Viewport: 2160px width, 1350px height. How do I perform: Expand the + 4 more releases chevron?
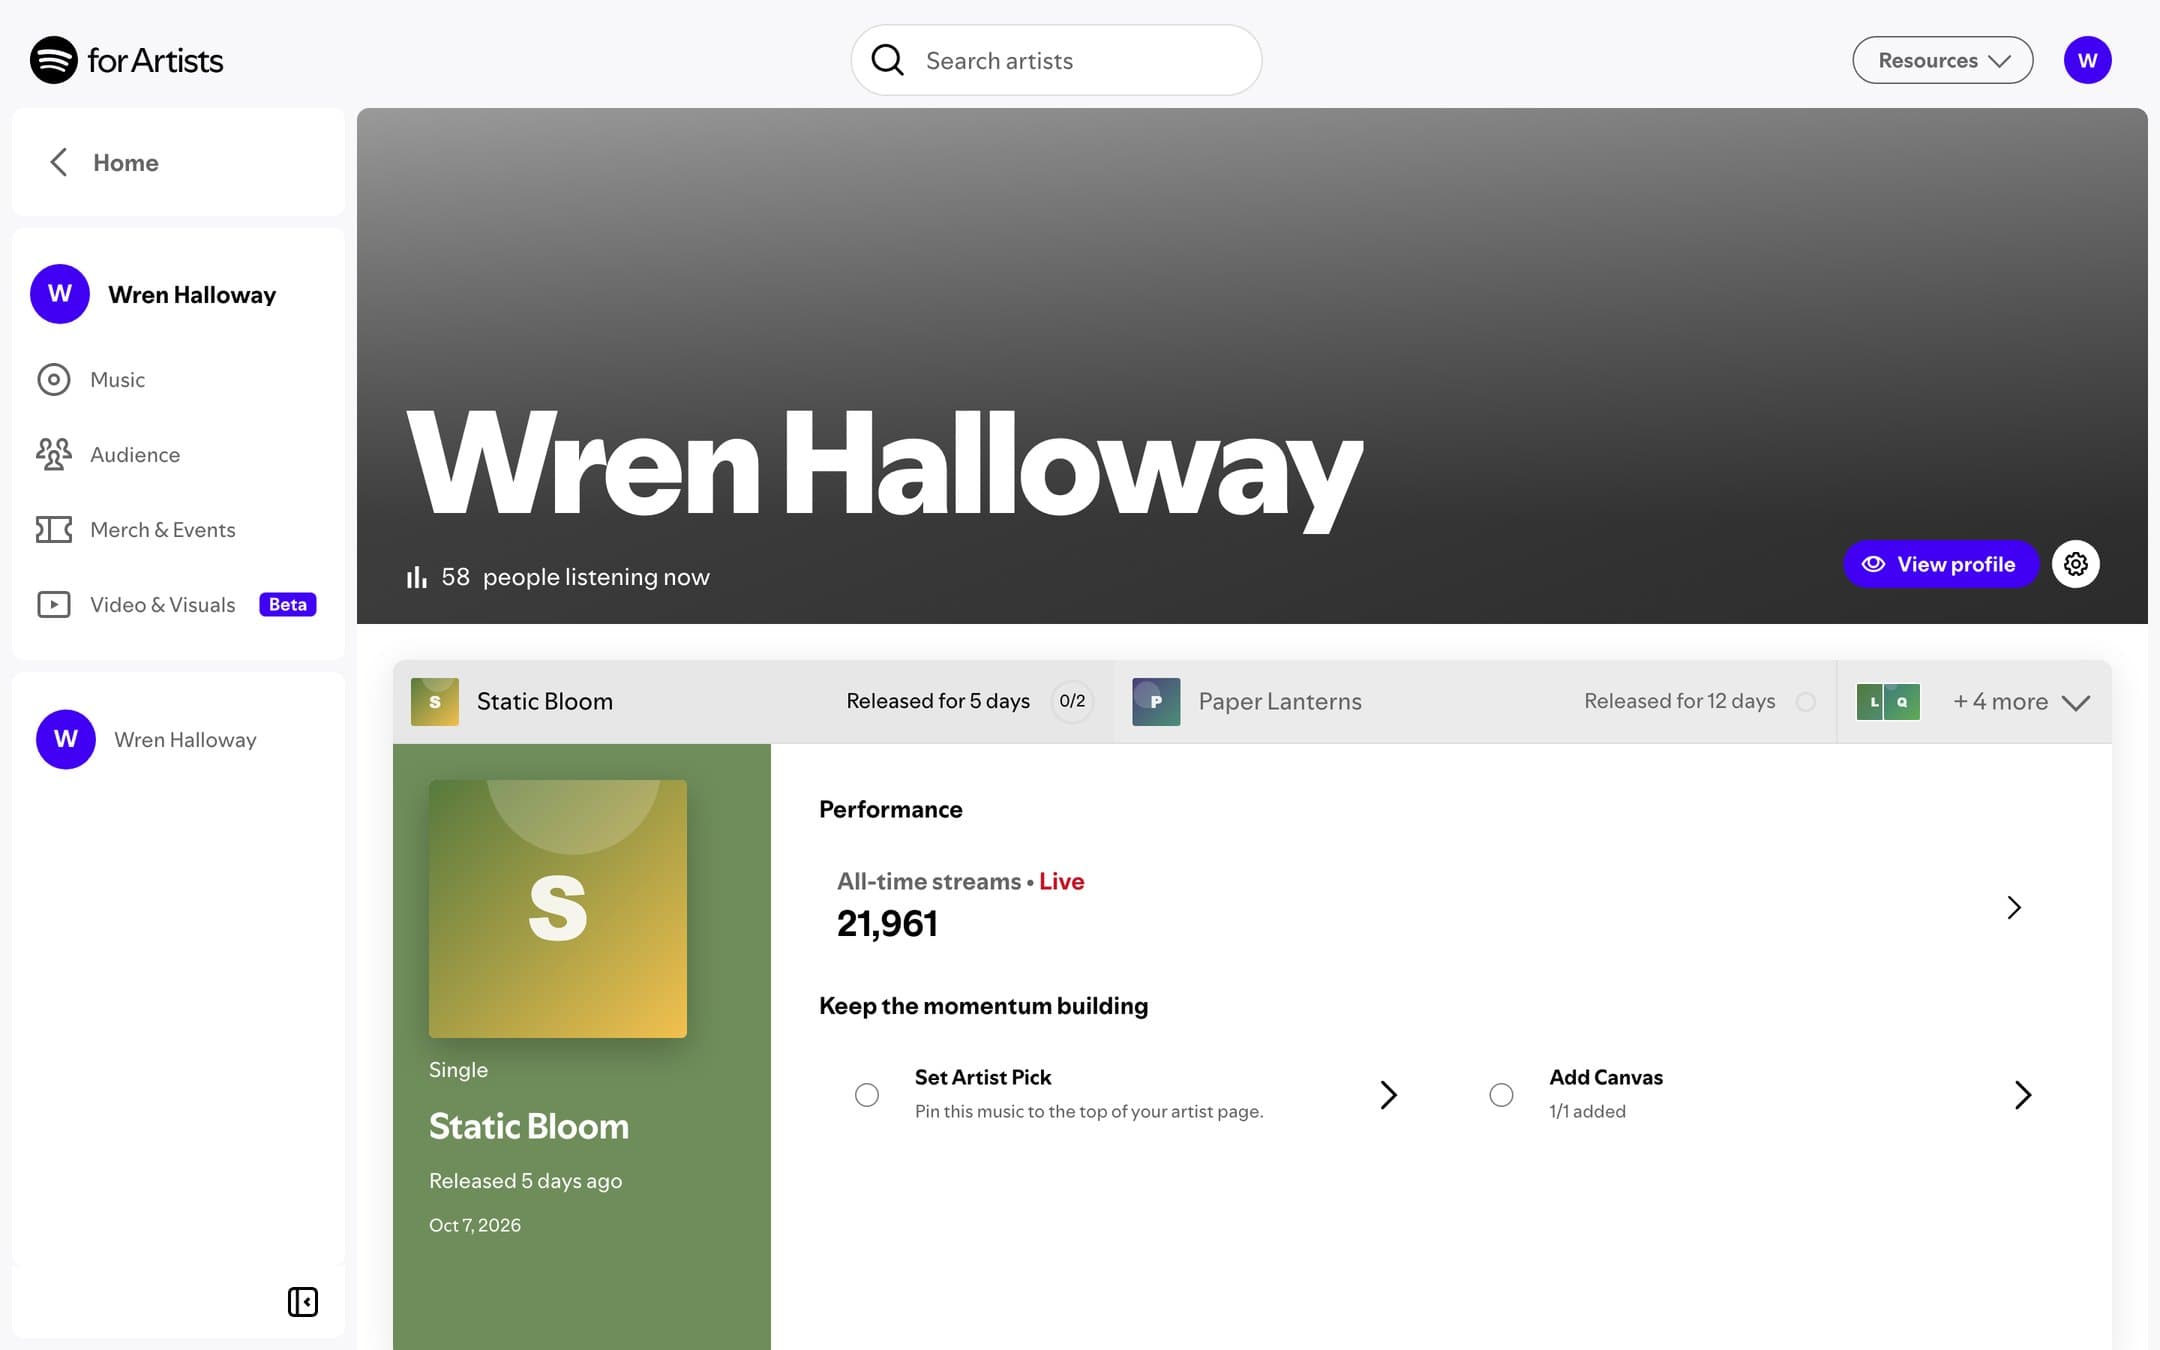[2076, 702]
